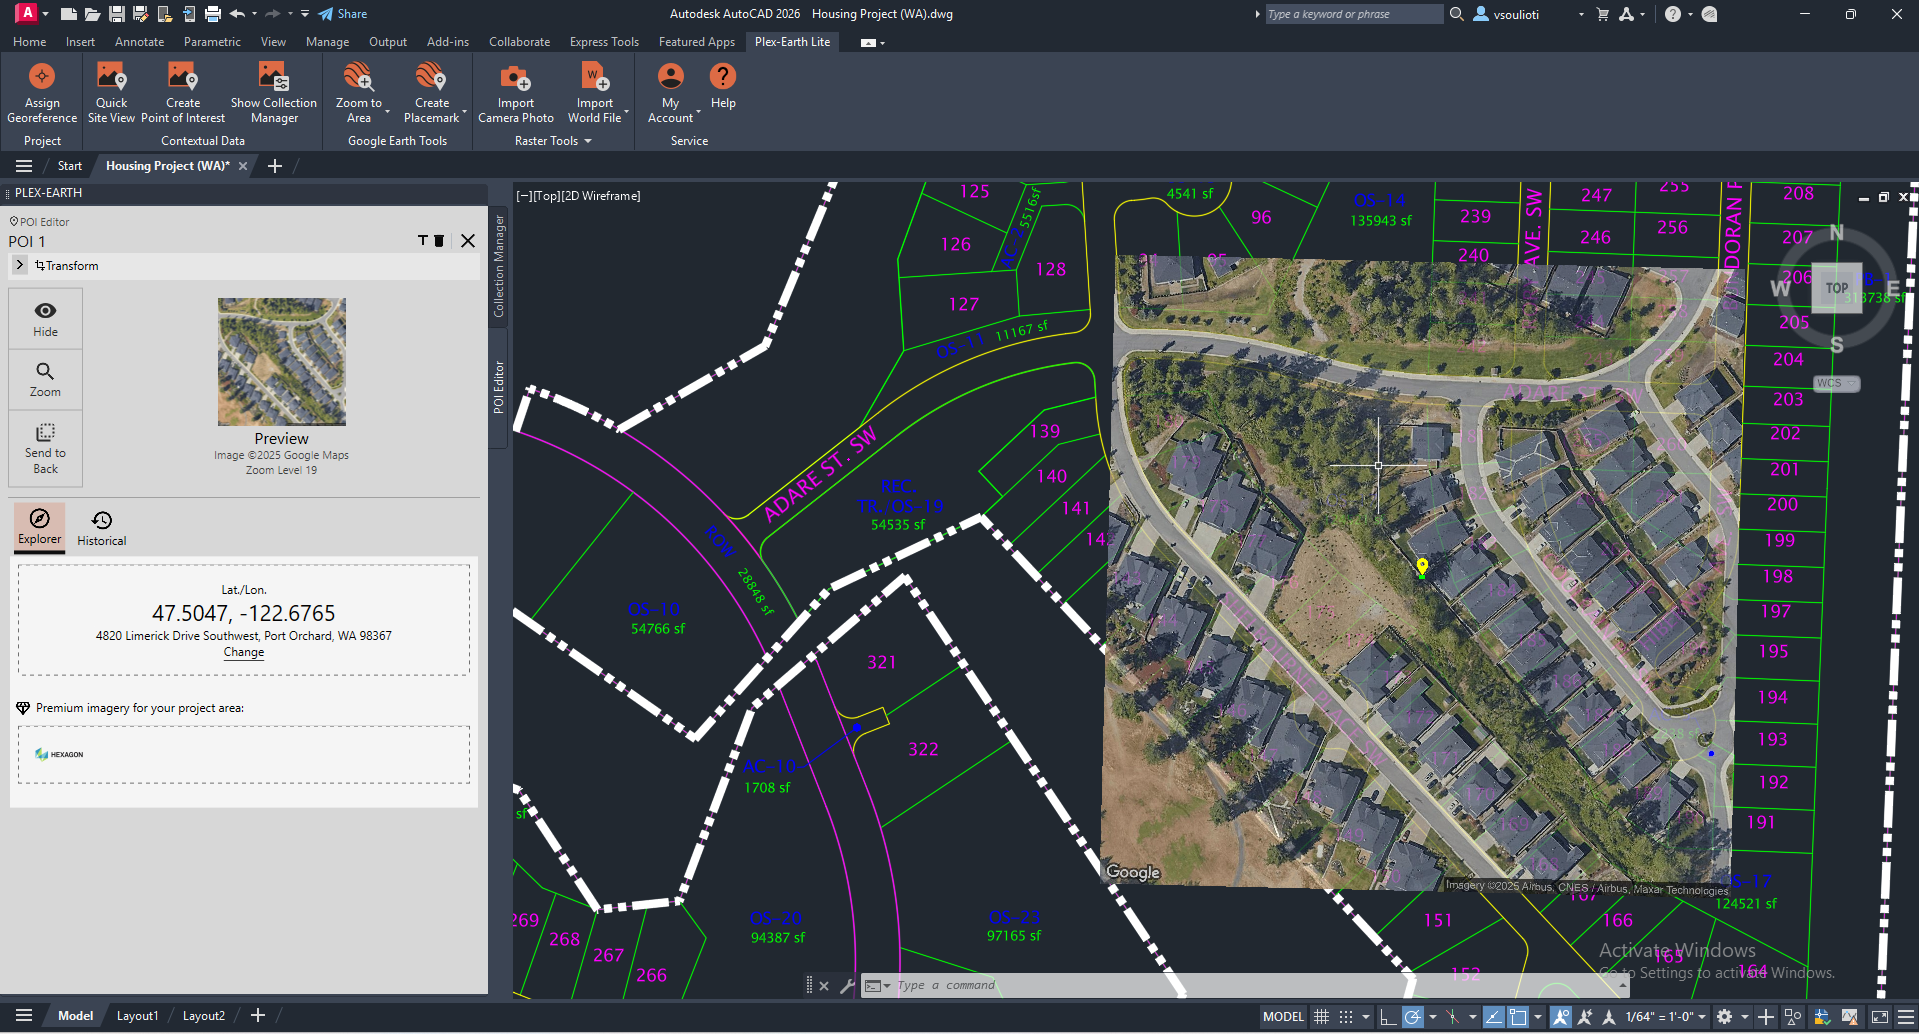Click the Undo arrow
The image size is (1919, 1034).
click(237, 14)
